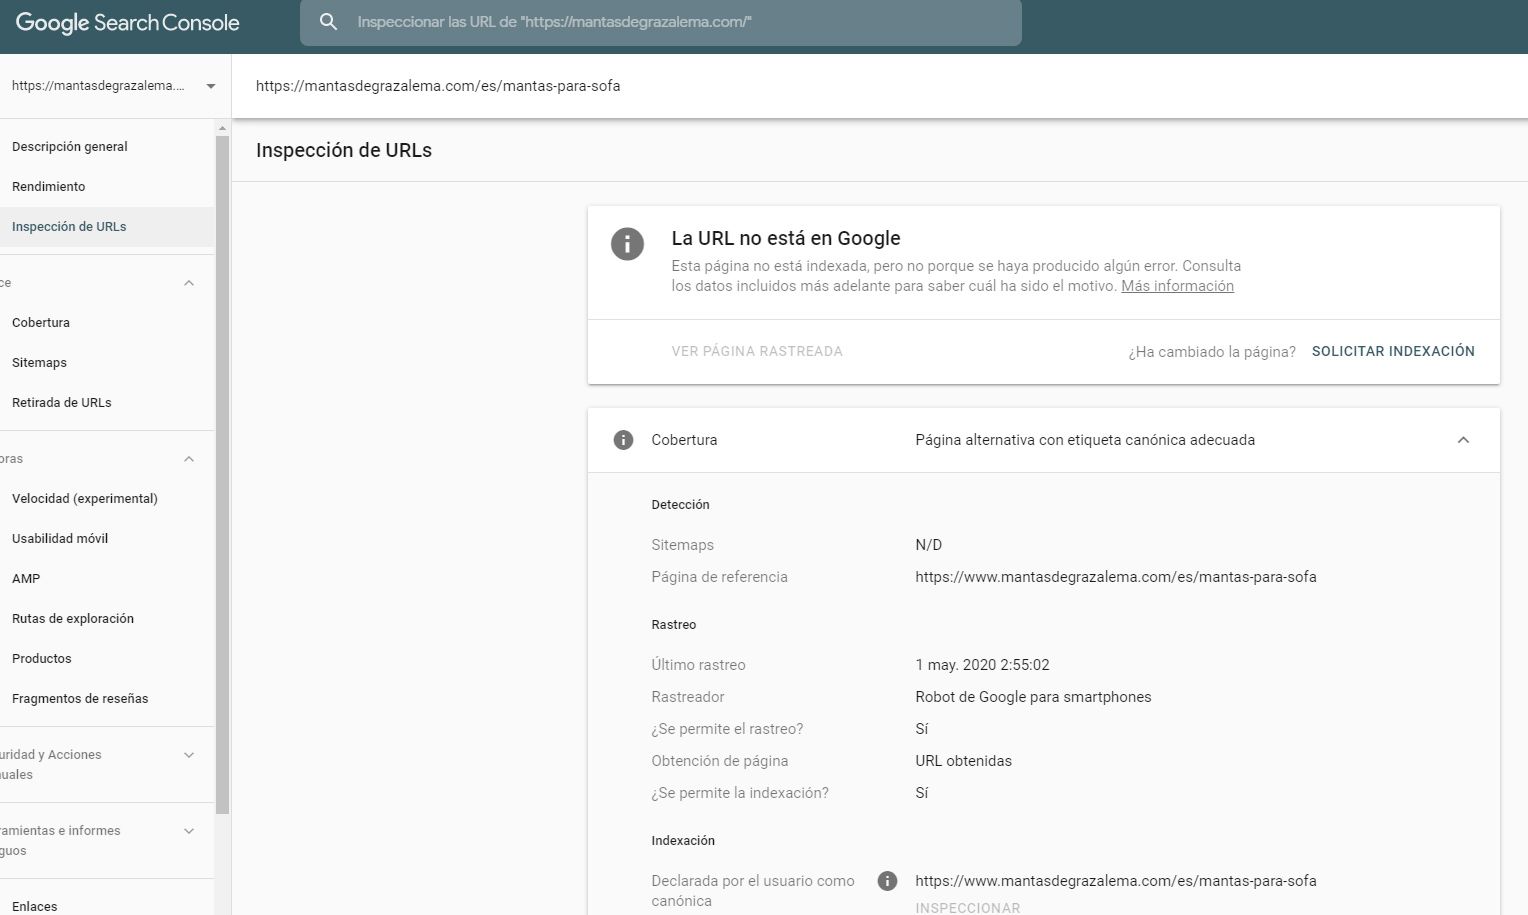Click 'URL obtenidas' value
1528x915 pixels.
963,761
